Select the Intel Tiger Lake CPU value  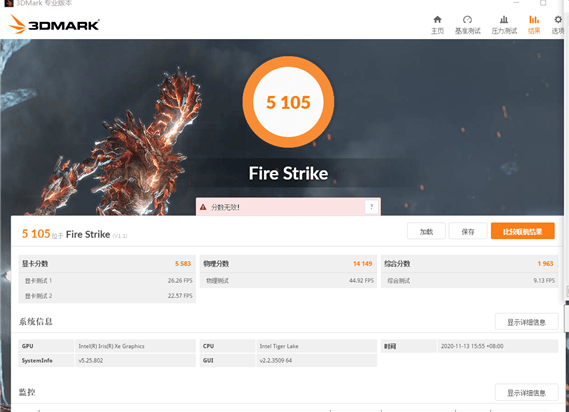tap(279, 346)
